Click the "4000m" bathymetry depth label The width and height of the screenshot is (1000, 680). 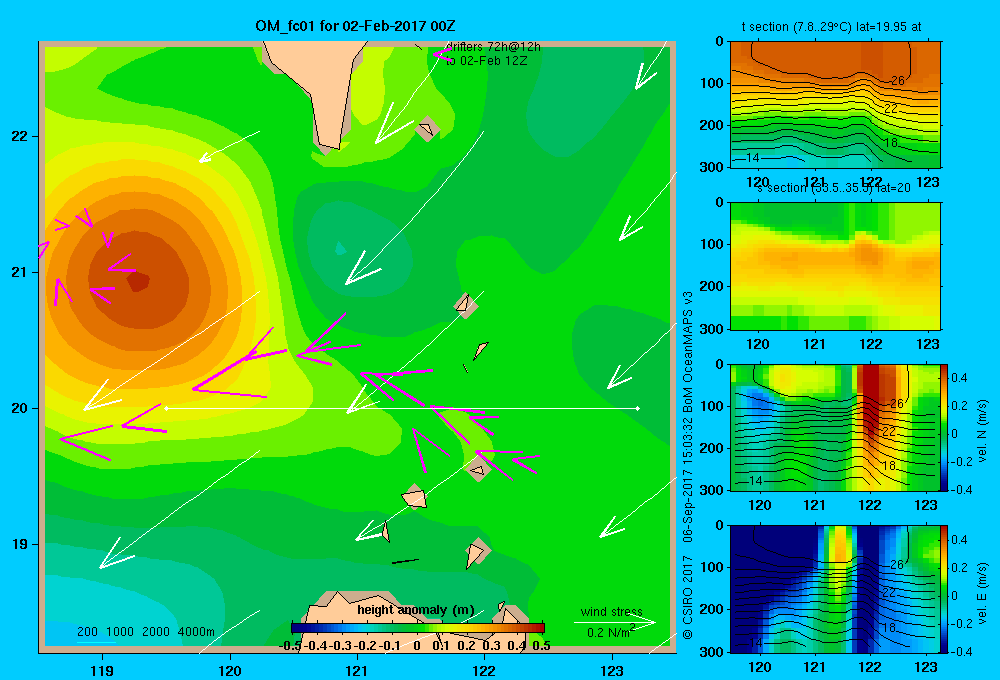pyautogui.click(x=196, y=632)
